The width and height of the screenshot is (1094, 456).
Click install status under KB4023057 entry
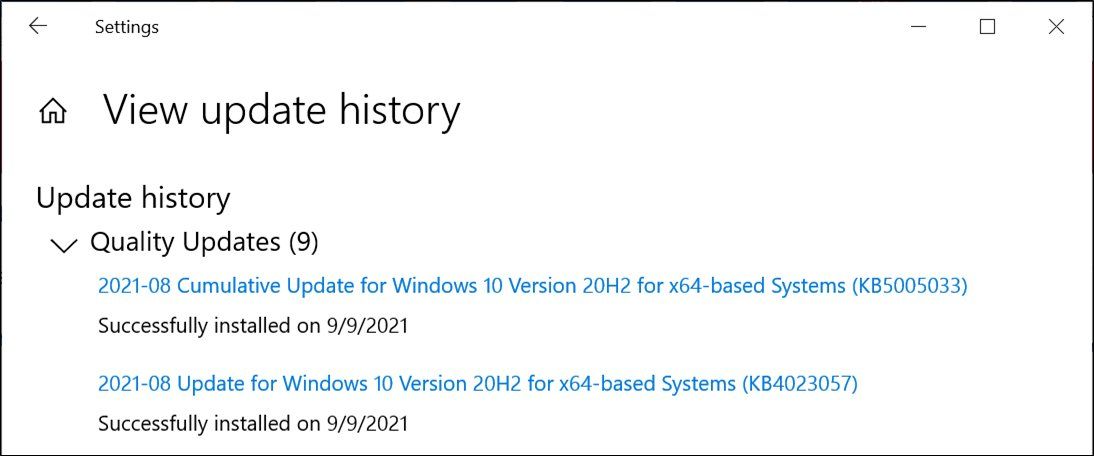pyautogui.click(x=253, y=423)
